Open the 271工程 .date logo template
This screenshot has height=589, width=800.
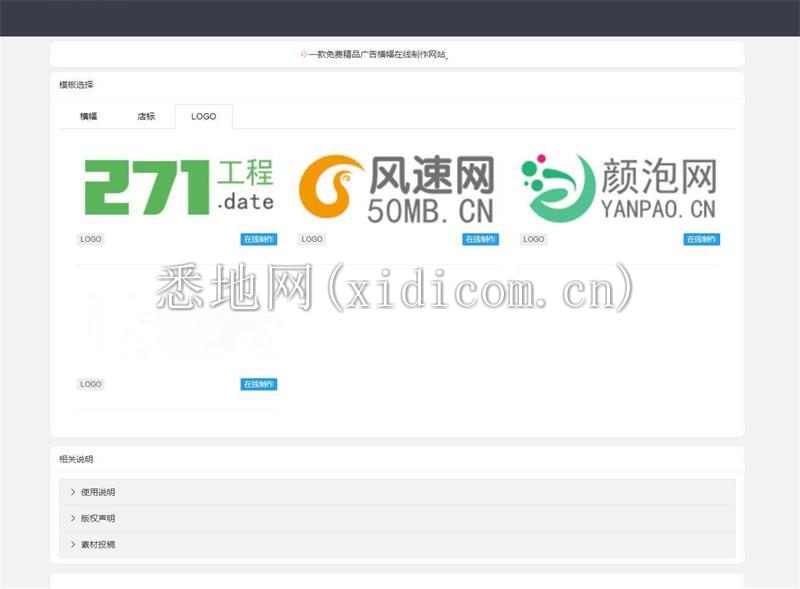179,187
